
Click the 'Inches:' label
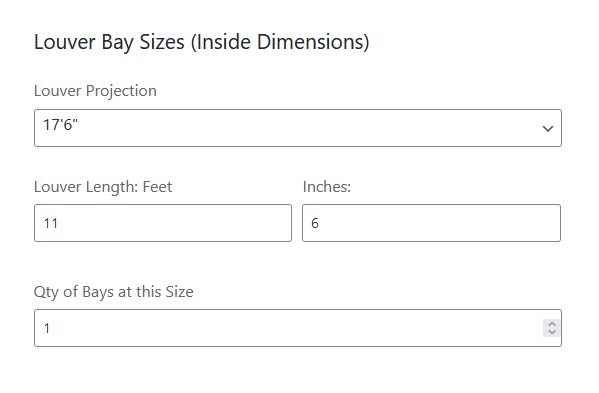(x=327, y=187)
